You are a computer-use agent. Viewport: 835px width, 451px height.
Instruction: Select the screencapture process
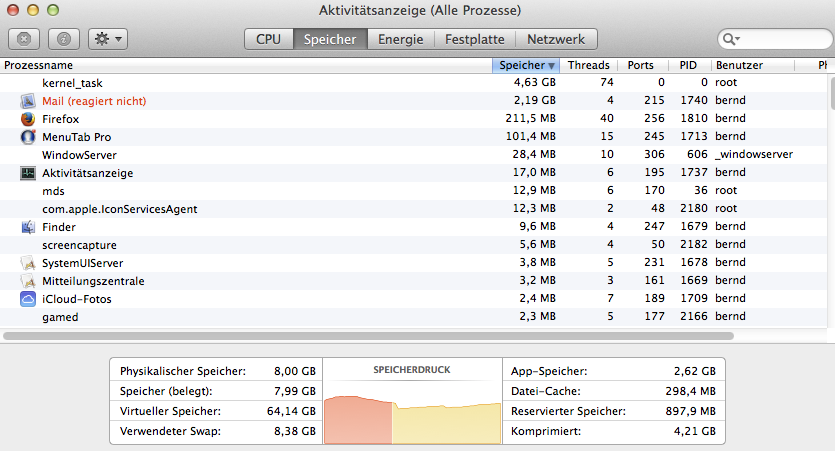[x=79, y=245]
